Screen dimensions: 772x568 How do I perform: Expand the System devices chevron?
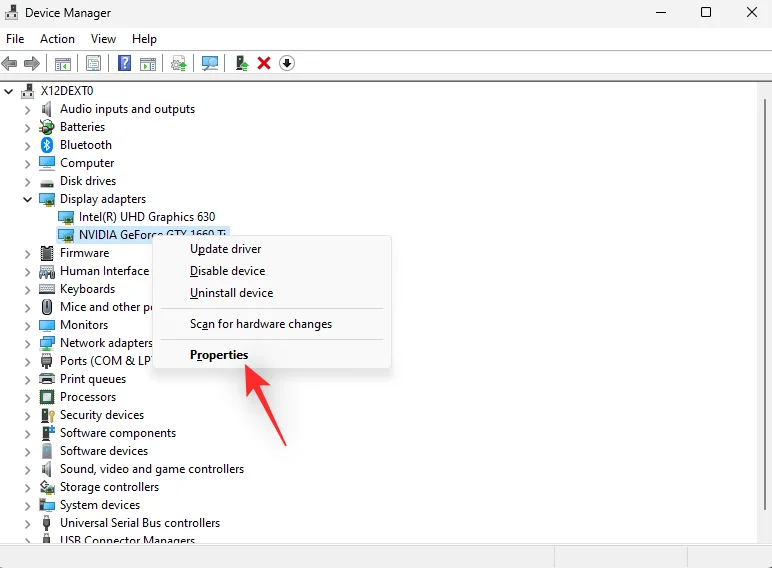(x=28, y=505)
